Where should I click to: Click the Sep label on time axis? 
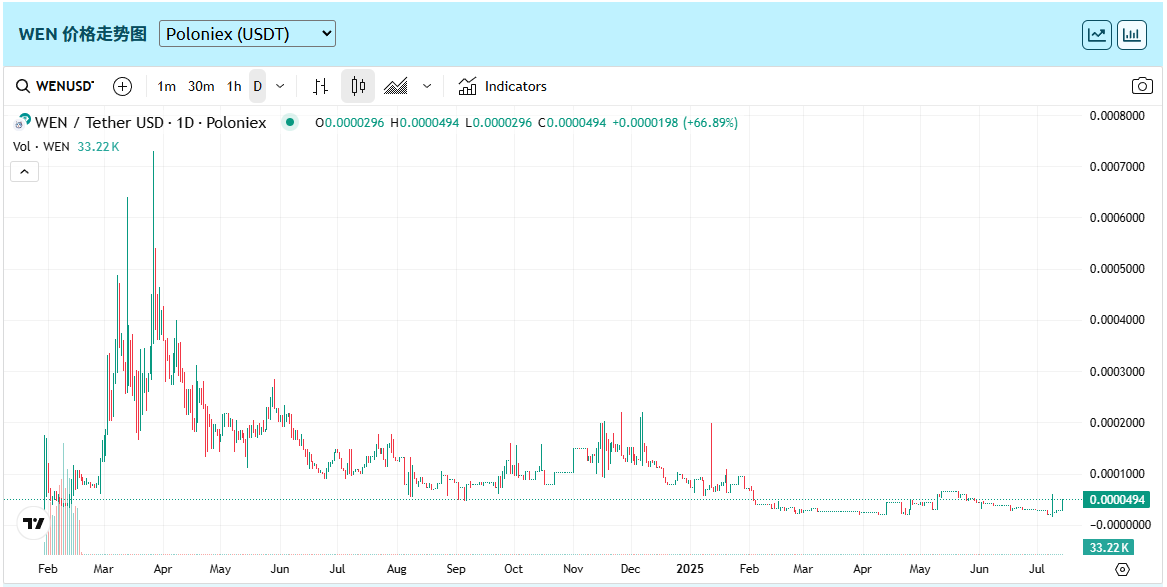pos(455,569)
